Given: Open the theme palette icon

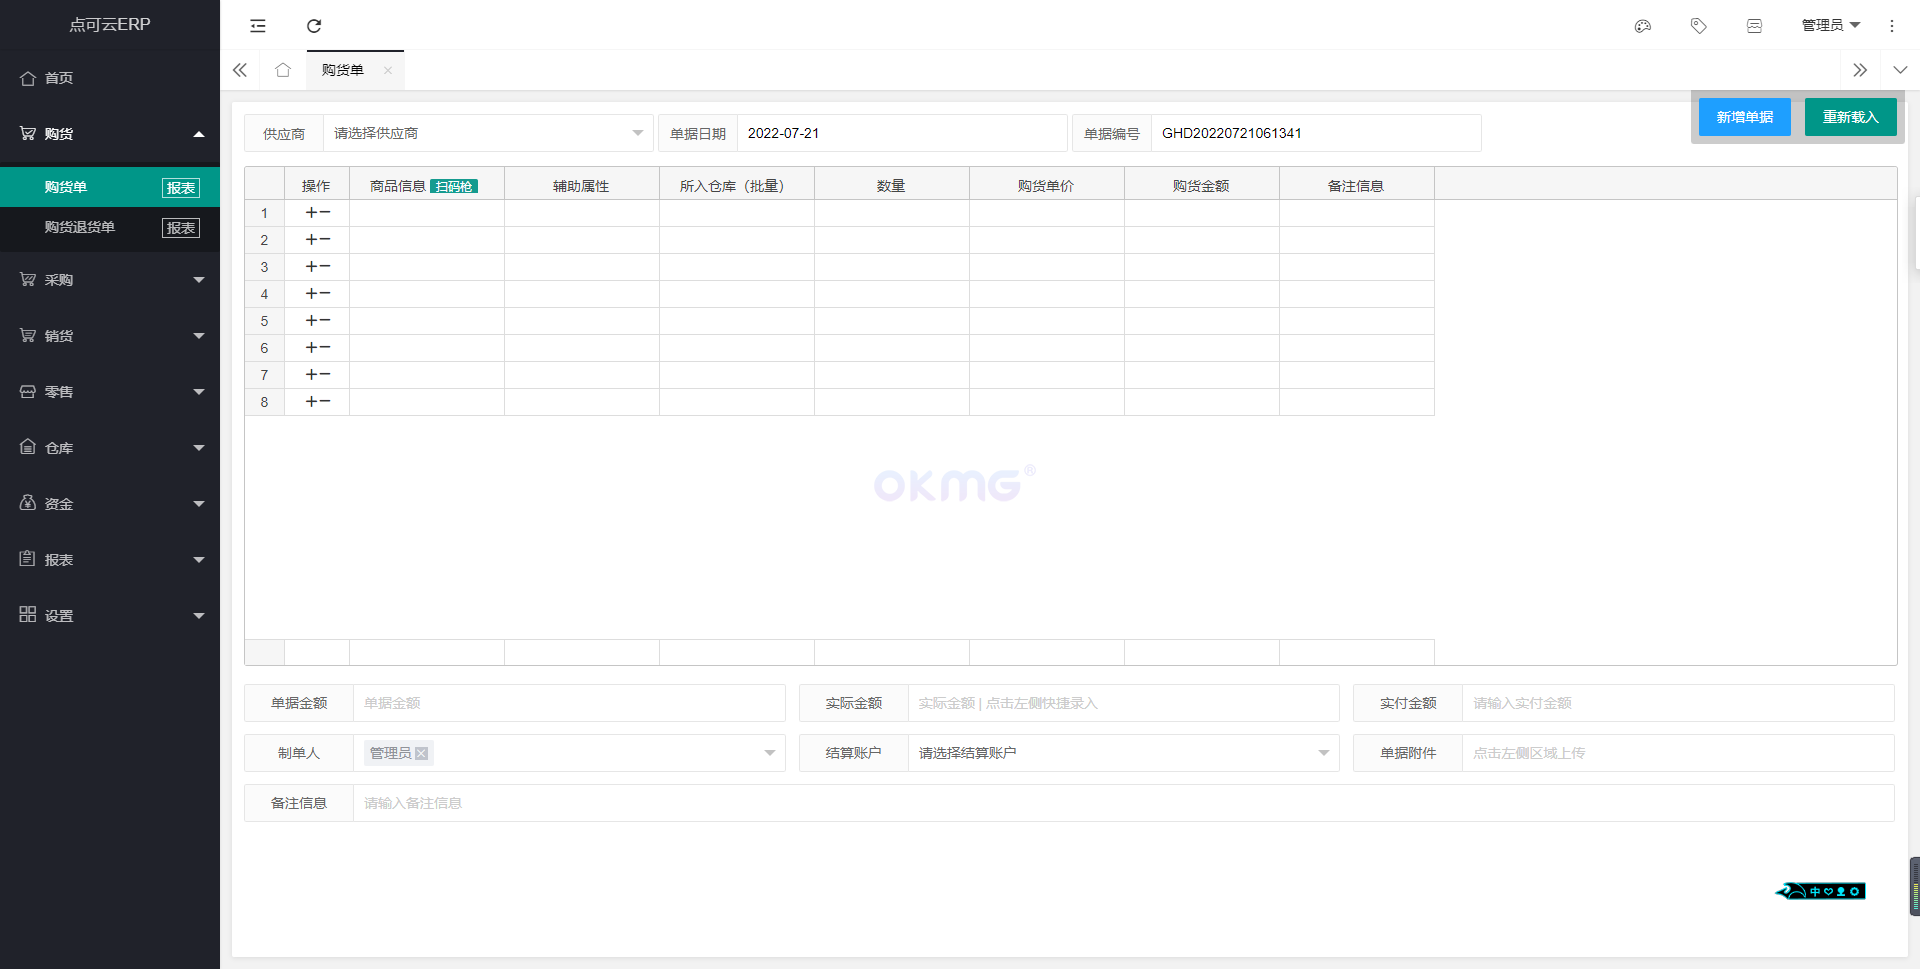Looking at the screenshot, I should (1642, 26).
